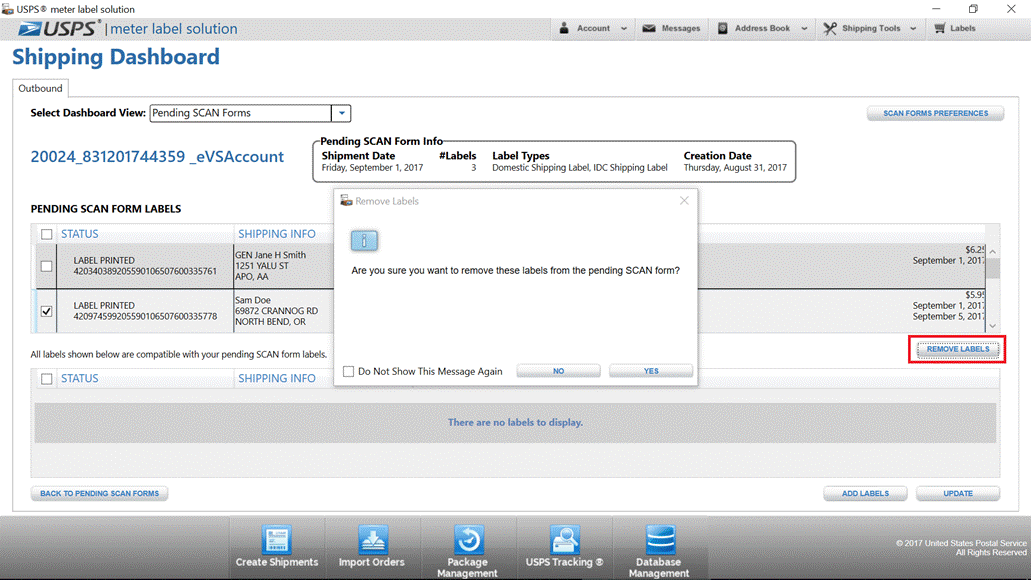Click STATUS header in compatible labels table
1031x580 pixels.
tap(80, 379)
